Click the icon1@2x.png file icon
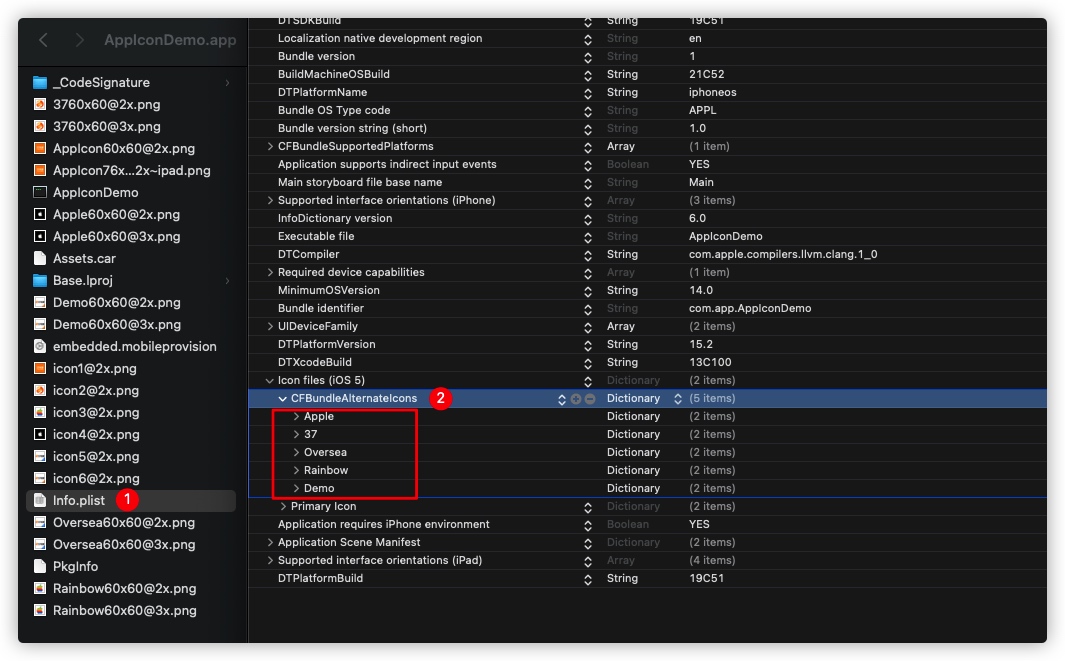Viewport: 1065px width, 661px height. [x=40, y=369]
